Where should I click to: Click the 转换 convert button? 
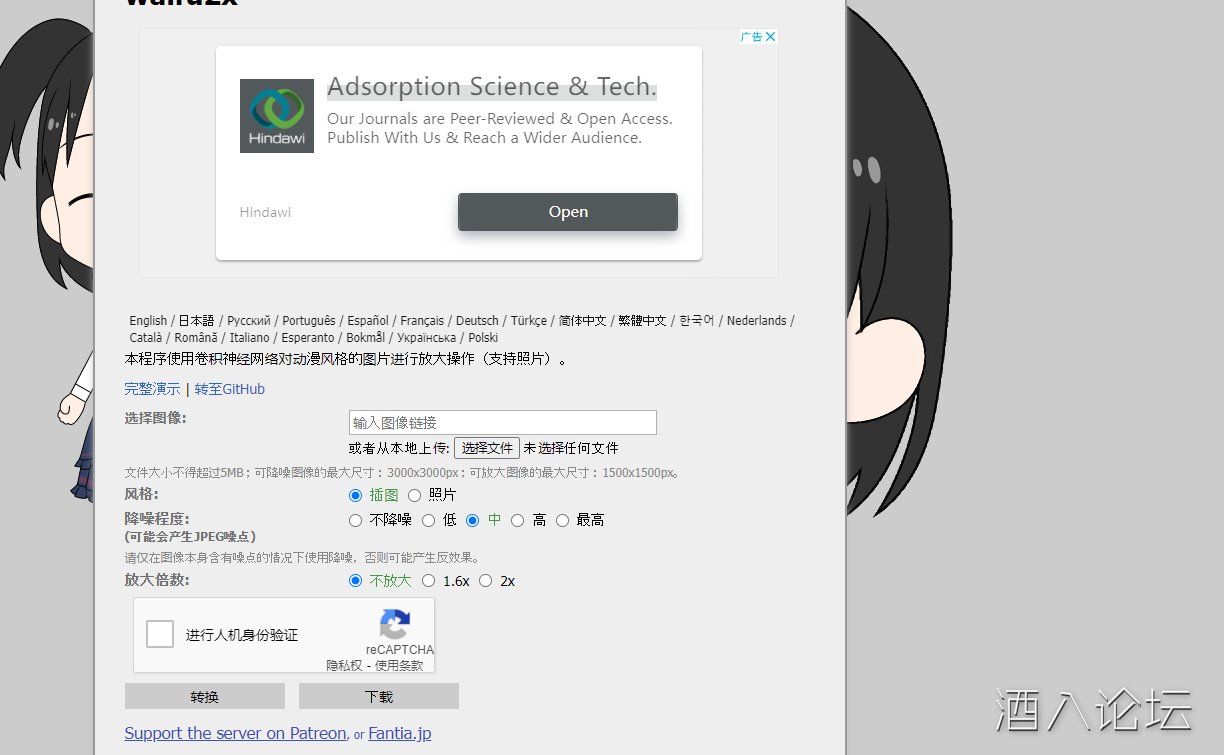(204, 695)
